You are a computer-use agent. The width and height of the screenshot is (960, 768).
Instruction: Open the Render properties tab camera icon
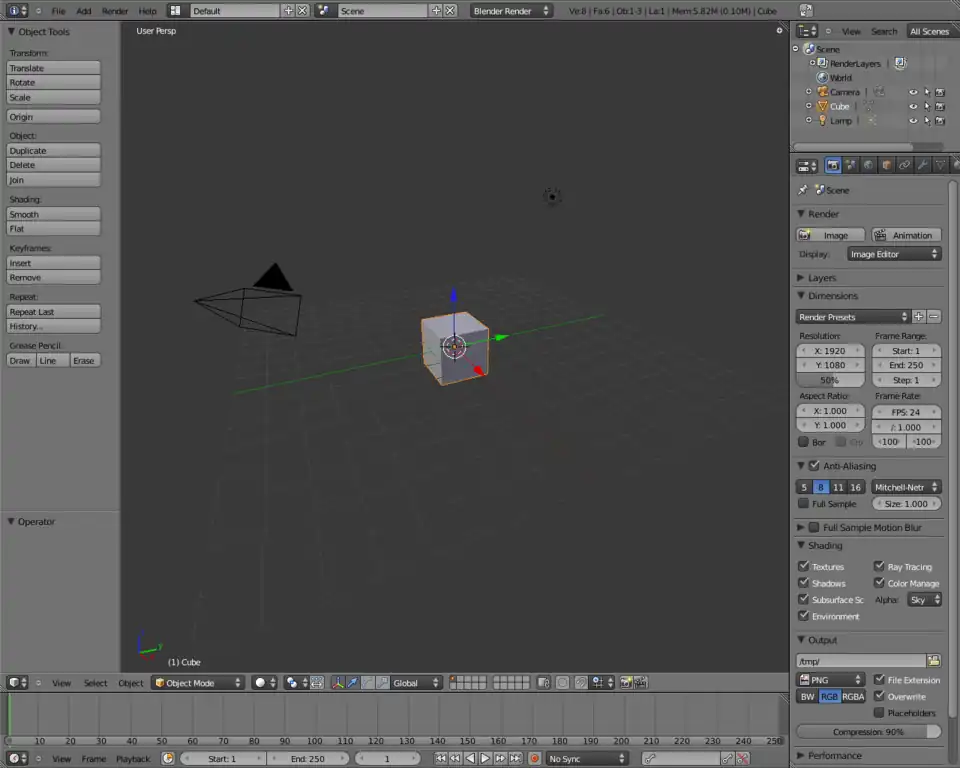pyautogui.click(x=833, y=166)
